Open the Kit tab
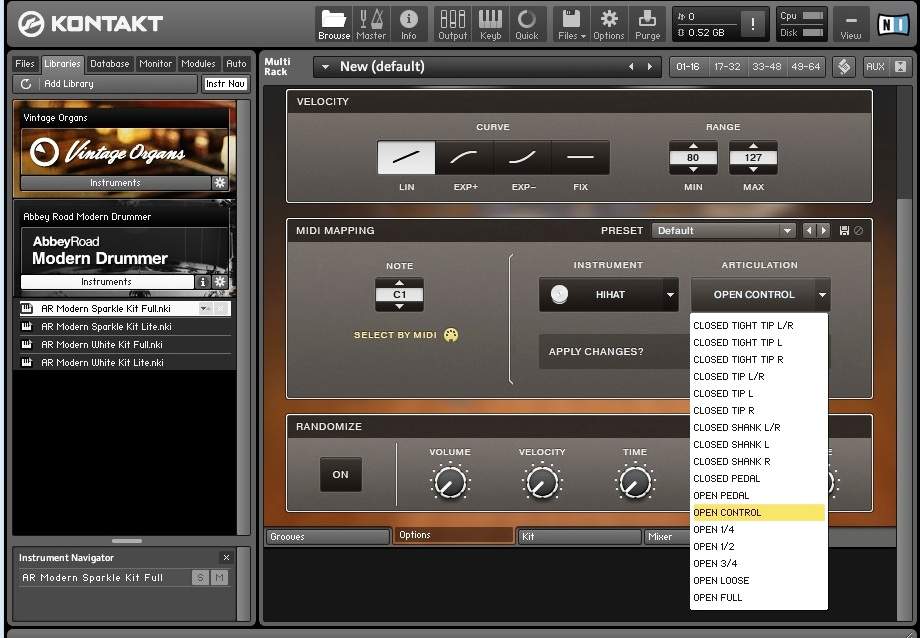920x638 pixels. [579, 536]
